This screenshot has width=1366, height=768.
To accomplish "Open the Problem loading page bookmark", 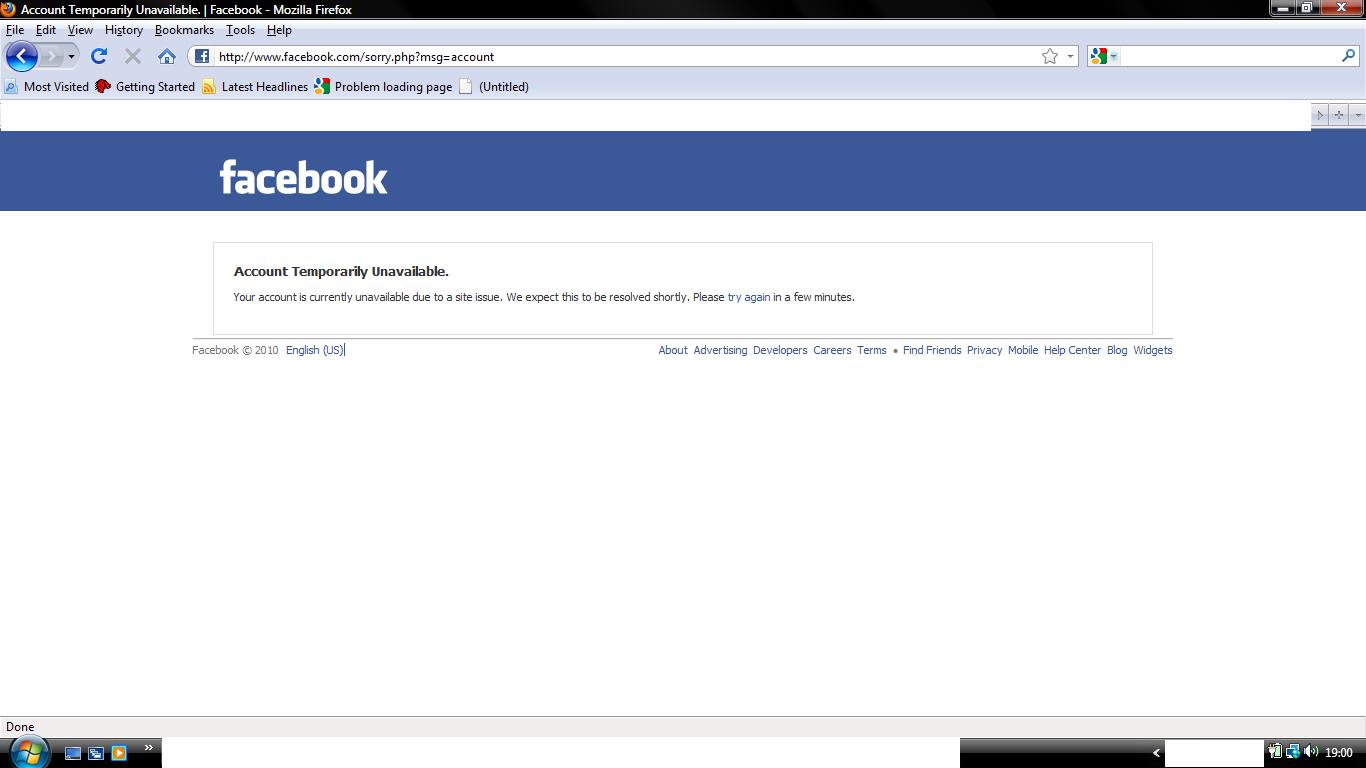I will click(x=383, y=87).
